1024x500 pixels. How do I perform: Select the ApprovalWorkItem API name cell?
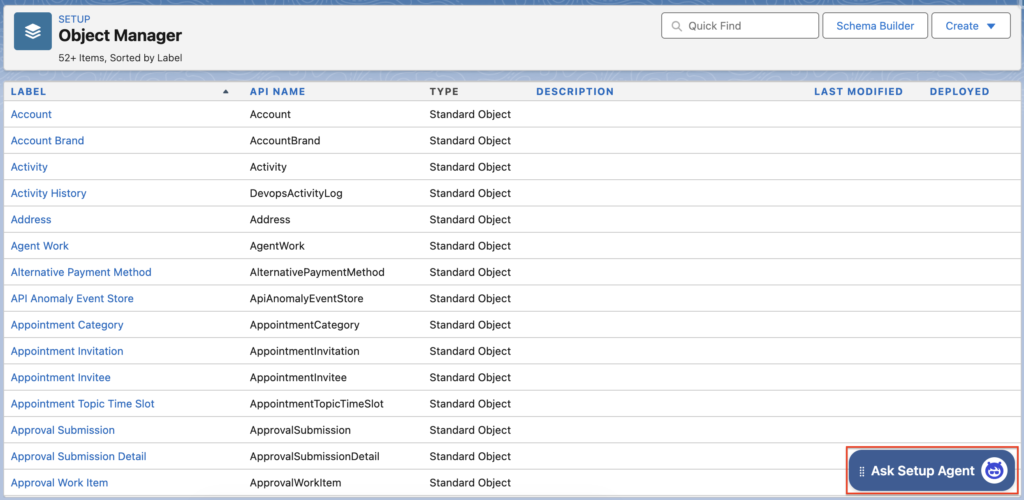pos(295,483)
